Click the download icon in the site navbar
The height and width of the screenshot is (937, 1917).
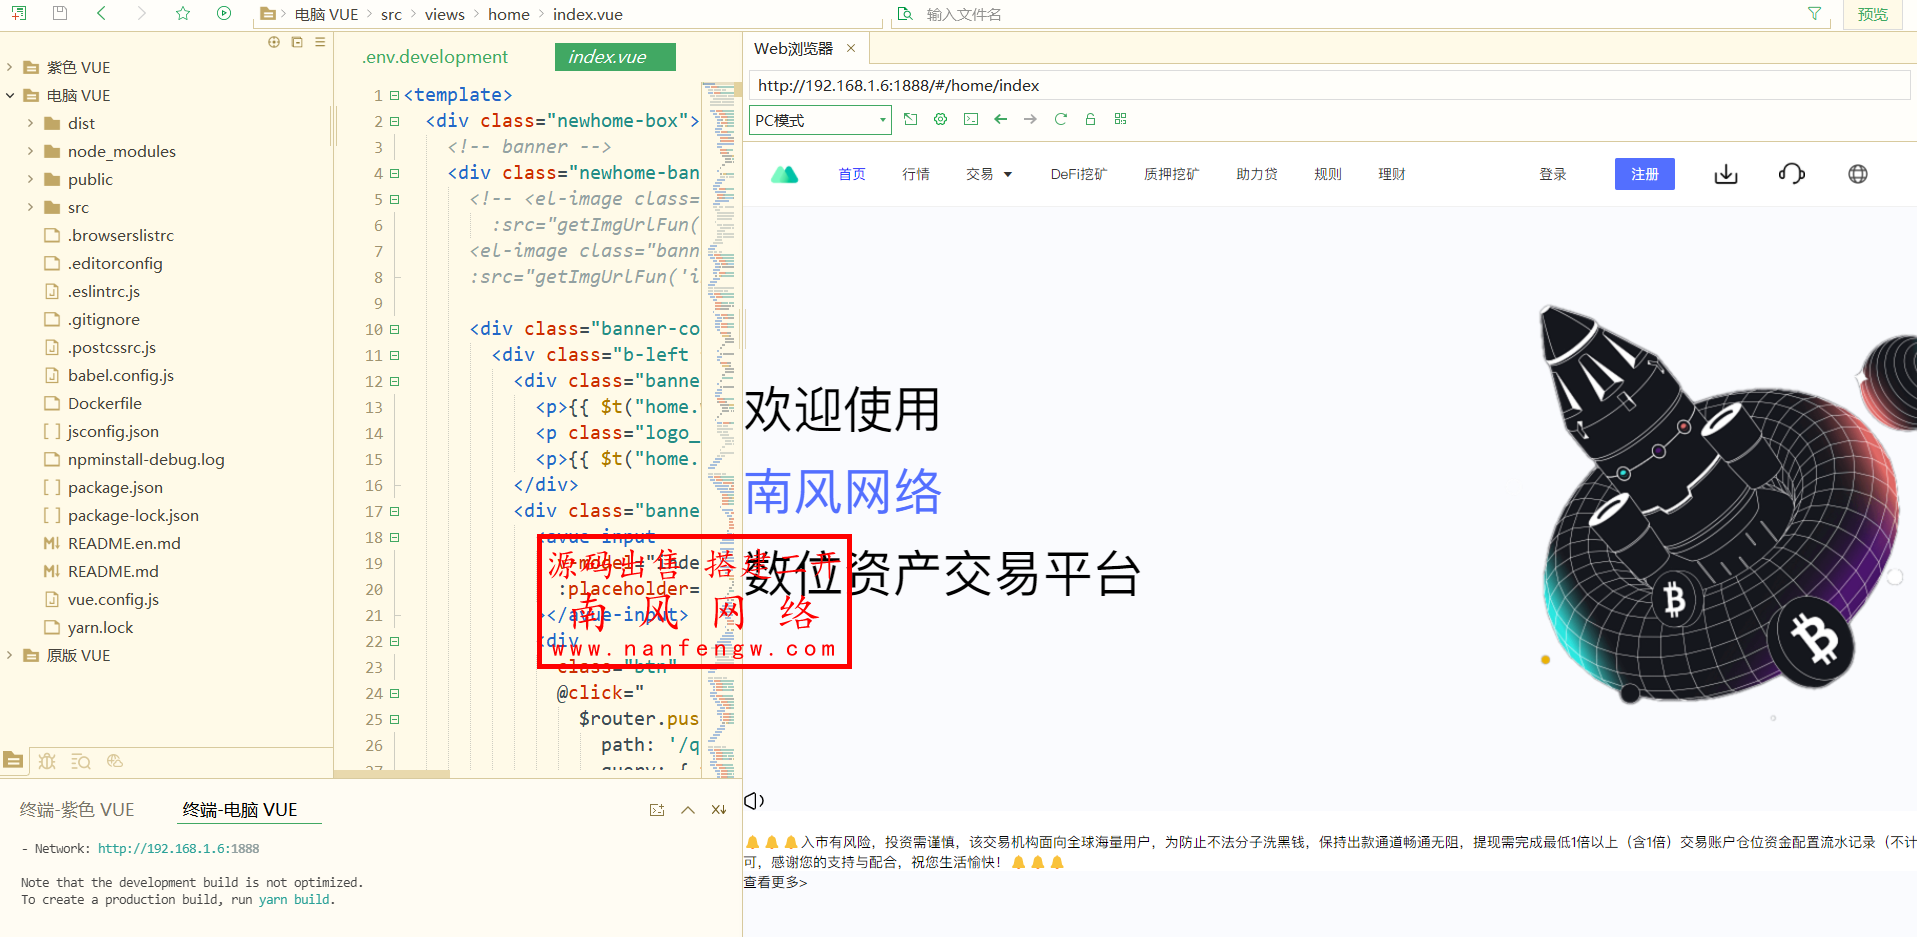tap(1726, 173)
